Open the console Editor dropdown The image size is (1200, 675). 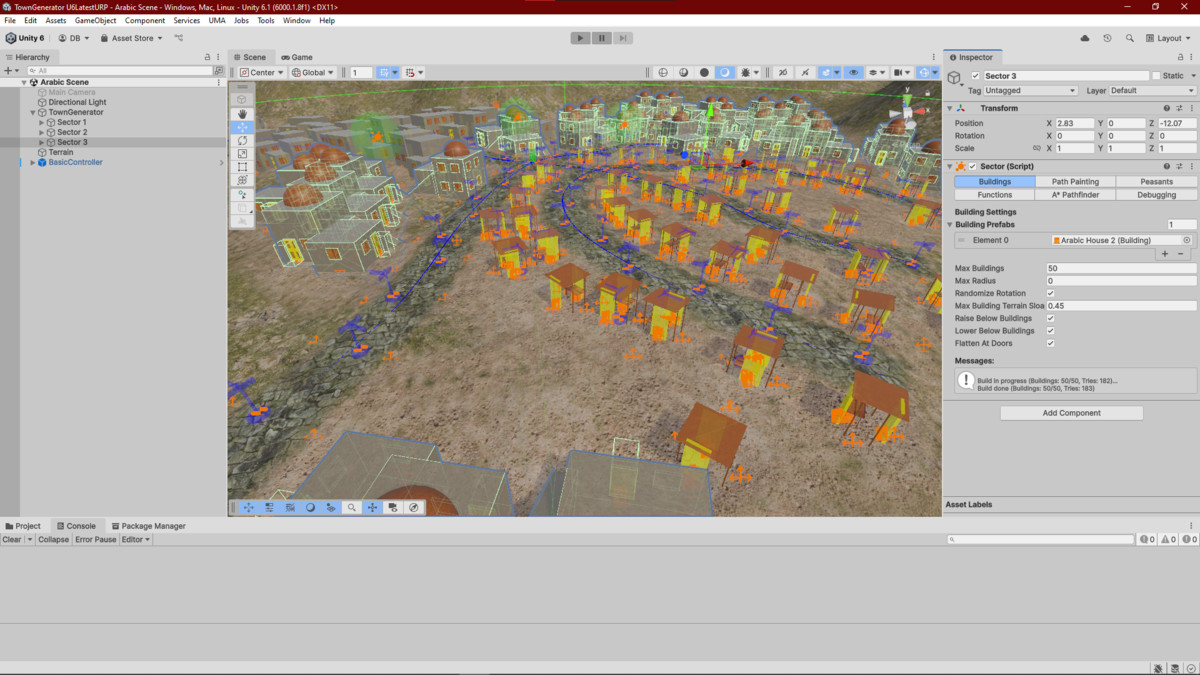[136, 539]
